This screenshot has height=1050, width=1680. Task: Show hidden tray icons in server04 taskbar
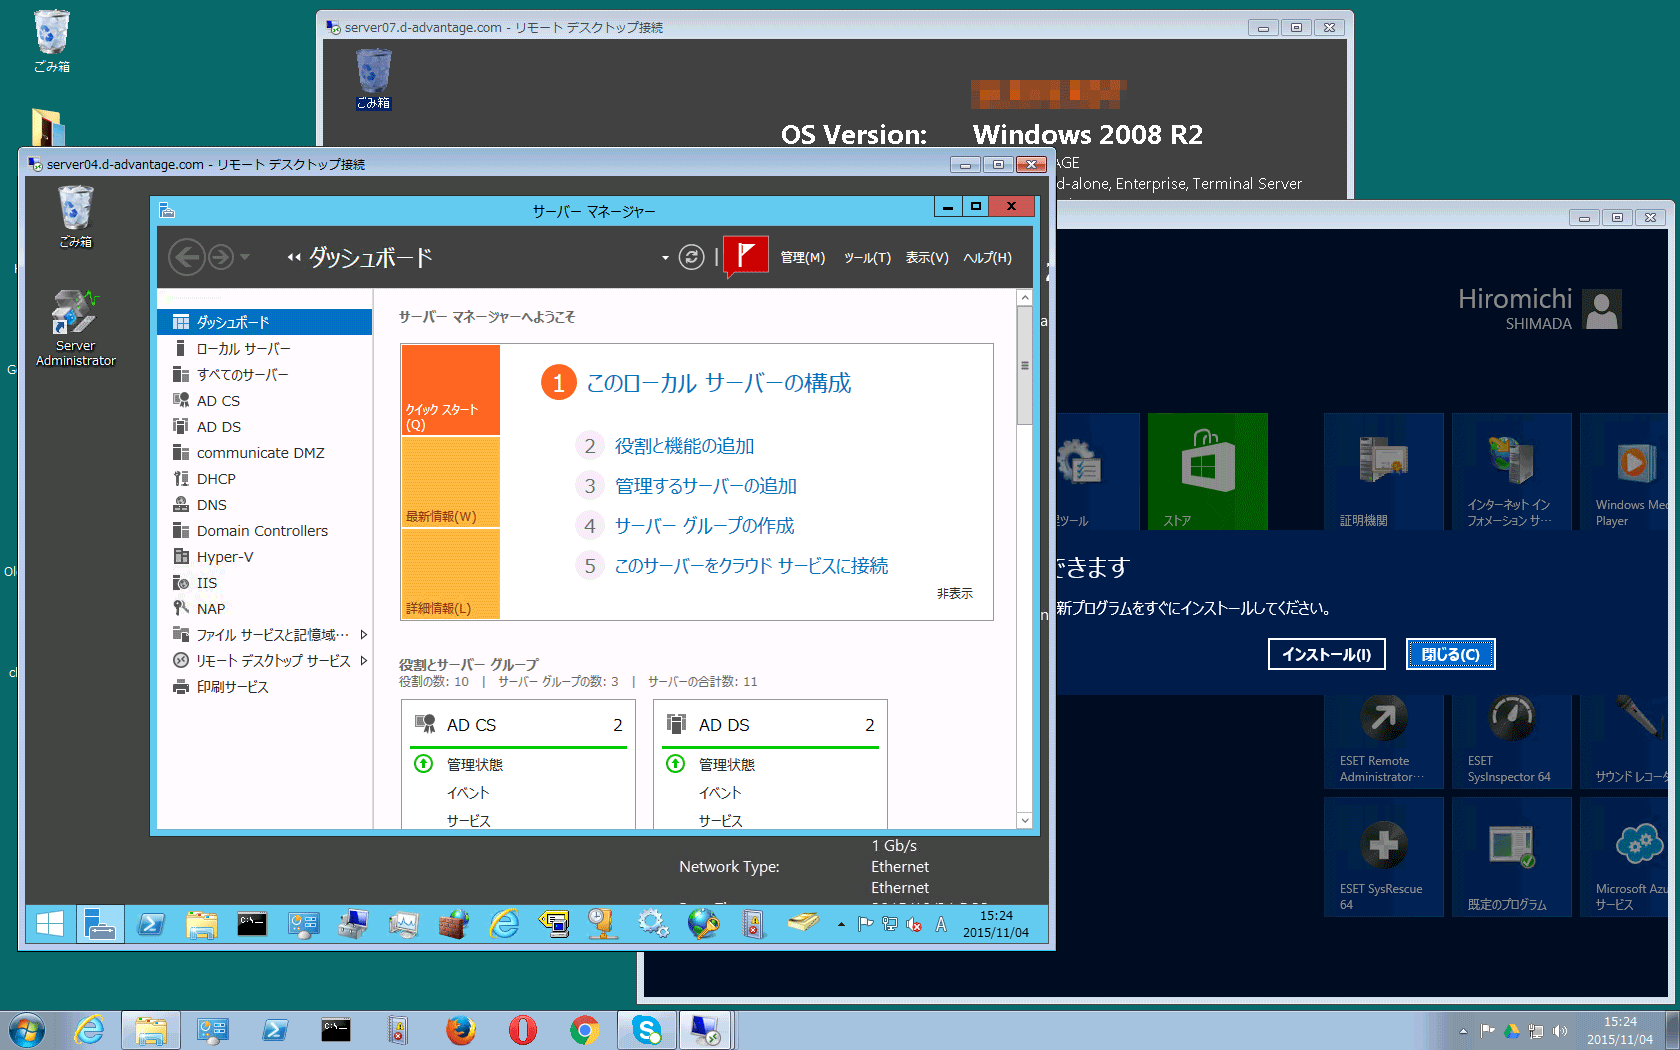click(x=841, y=924)
